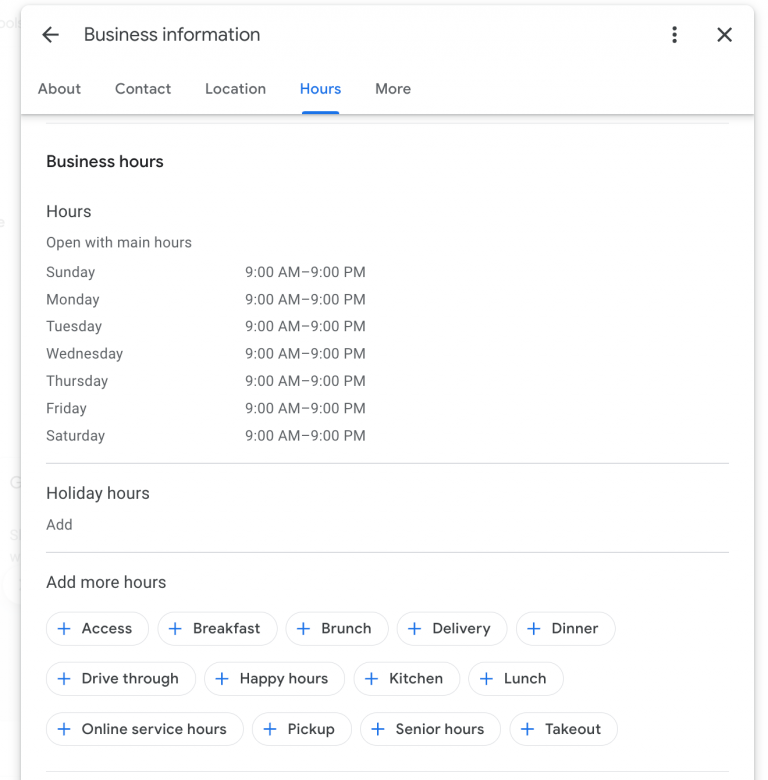Add Access hours chip
Image resolution: width=768 pixels, height=780 pixels.
(x=97, y=629)
